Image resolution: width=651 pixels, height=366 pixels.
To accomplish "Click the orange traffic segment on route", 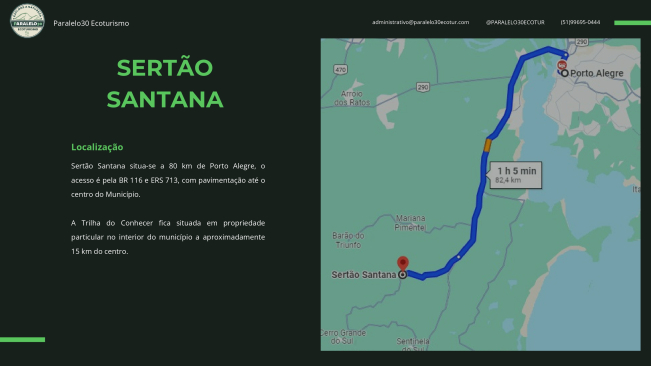I will click(488, 145).
